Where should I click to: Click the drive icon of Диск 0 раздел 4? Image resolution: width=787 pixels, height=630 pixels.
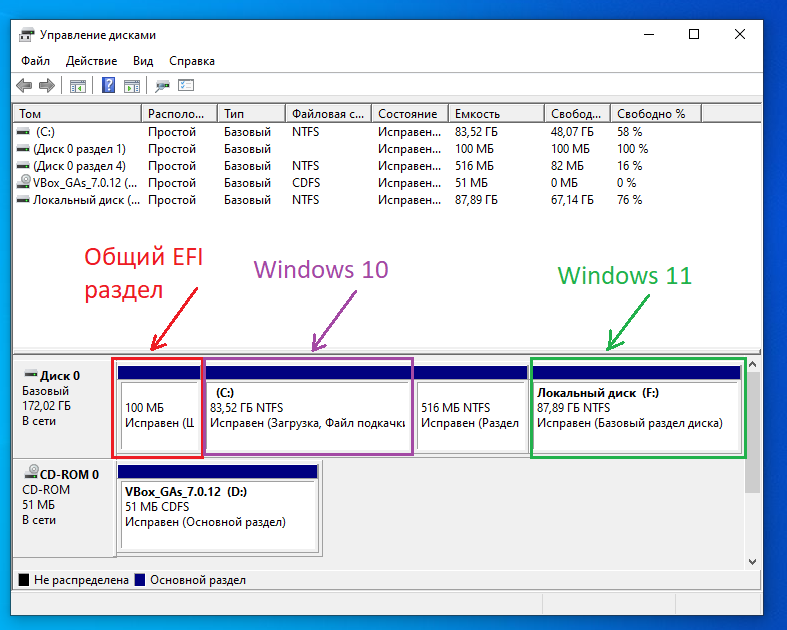tap(23, 166)
